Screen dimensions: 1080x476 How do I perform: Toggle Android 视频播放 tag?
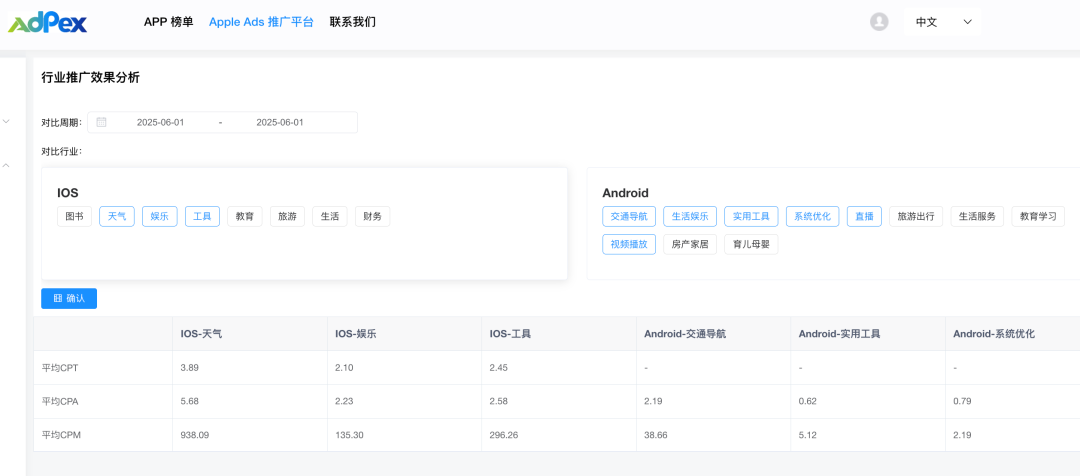click(x=629, y=244)
